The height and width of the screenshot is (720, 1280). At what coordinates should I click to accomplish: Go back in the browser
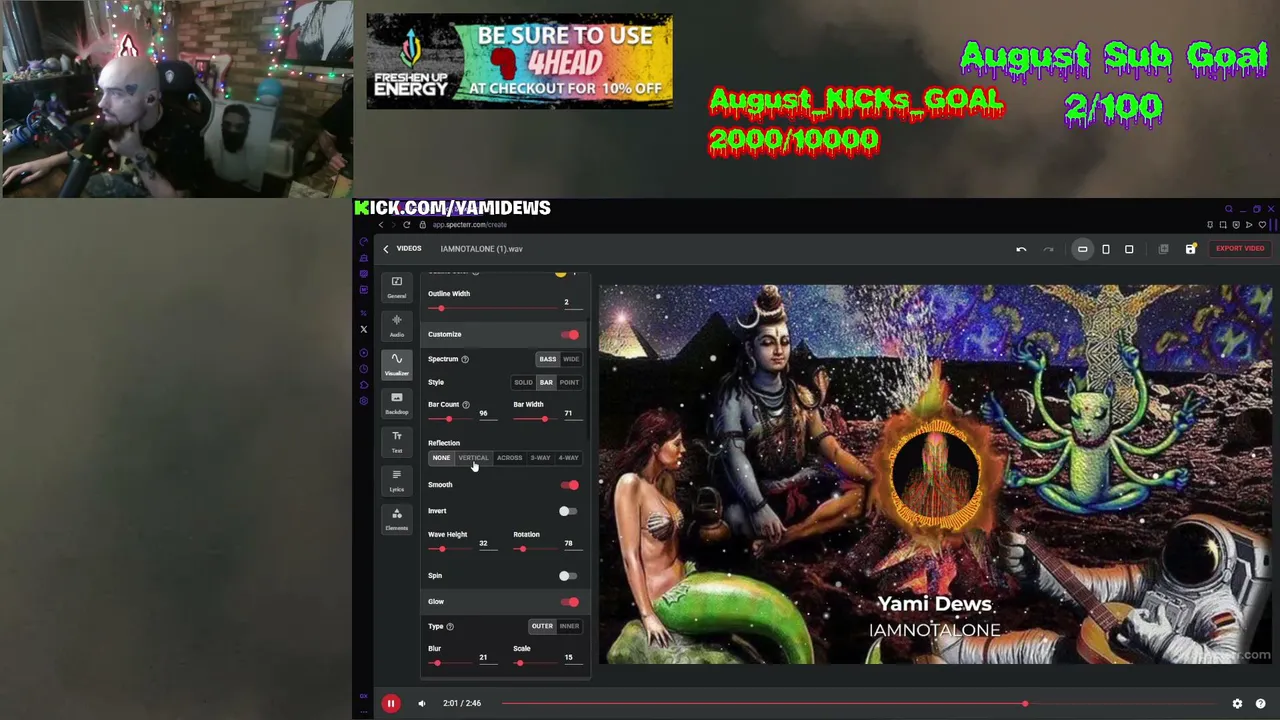click(381, 225)
